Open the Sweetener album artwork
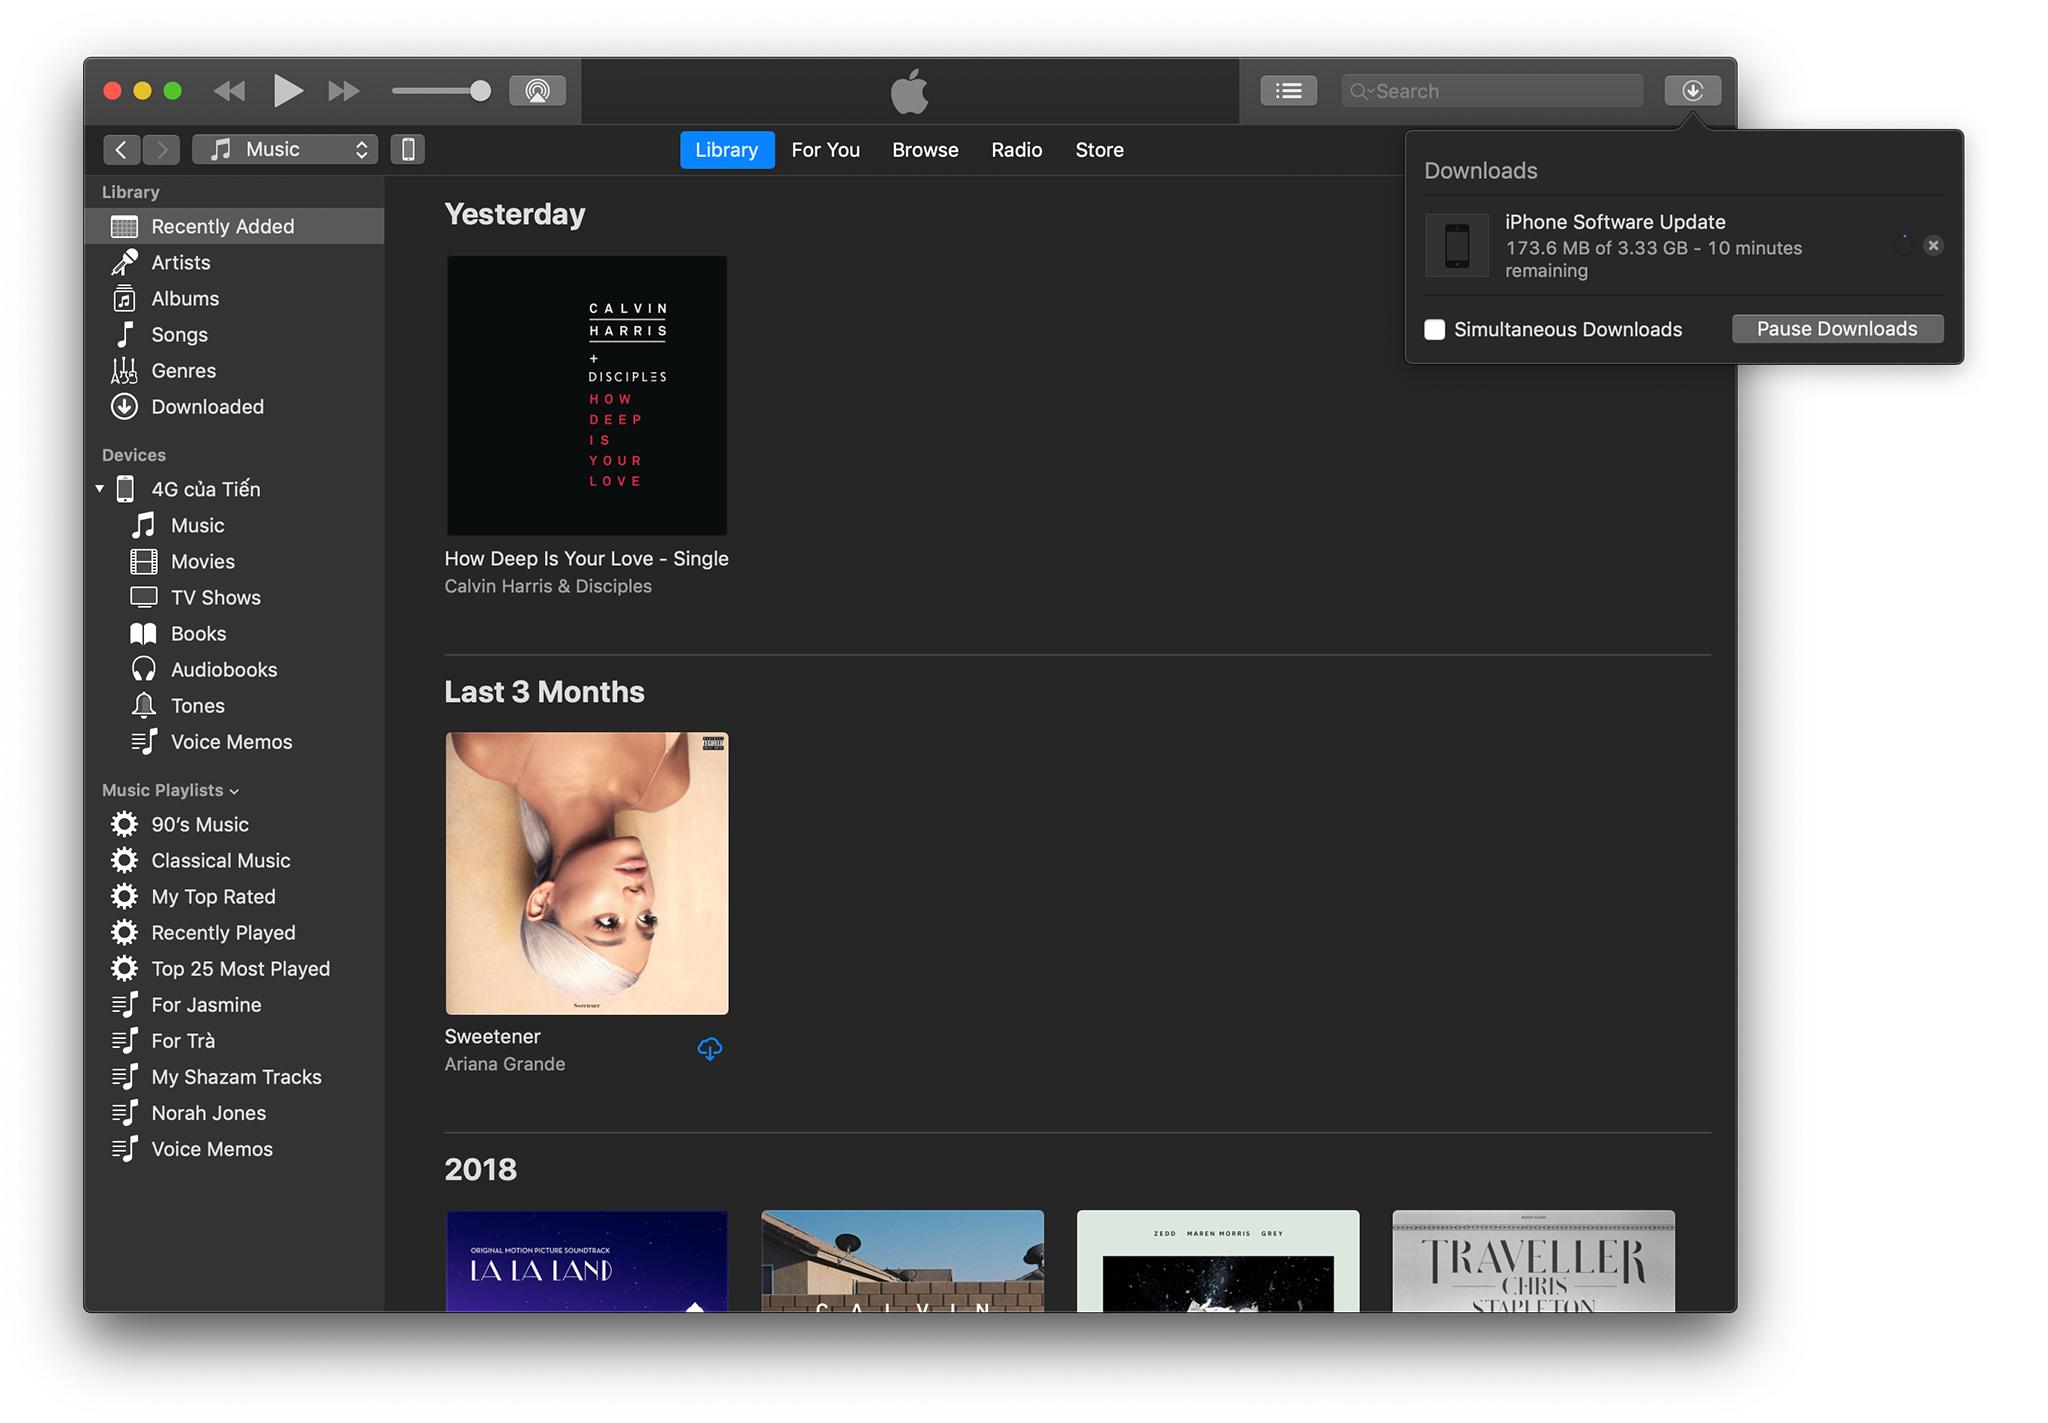 [x=587, y=873]
